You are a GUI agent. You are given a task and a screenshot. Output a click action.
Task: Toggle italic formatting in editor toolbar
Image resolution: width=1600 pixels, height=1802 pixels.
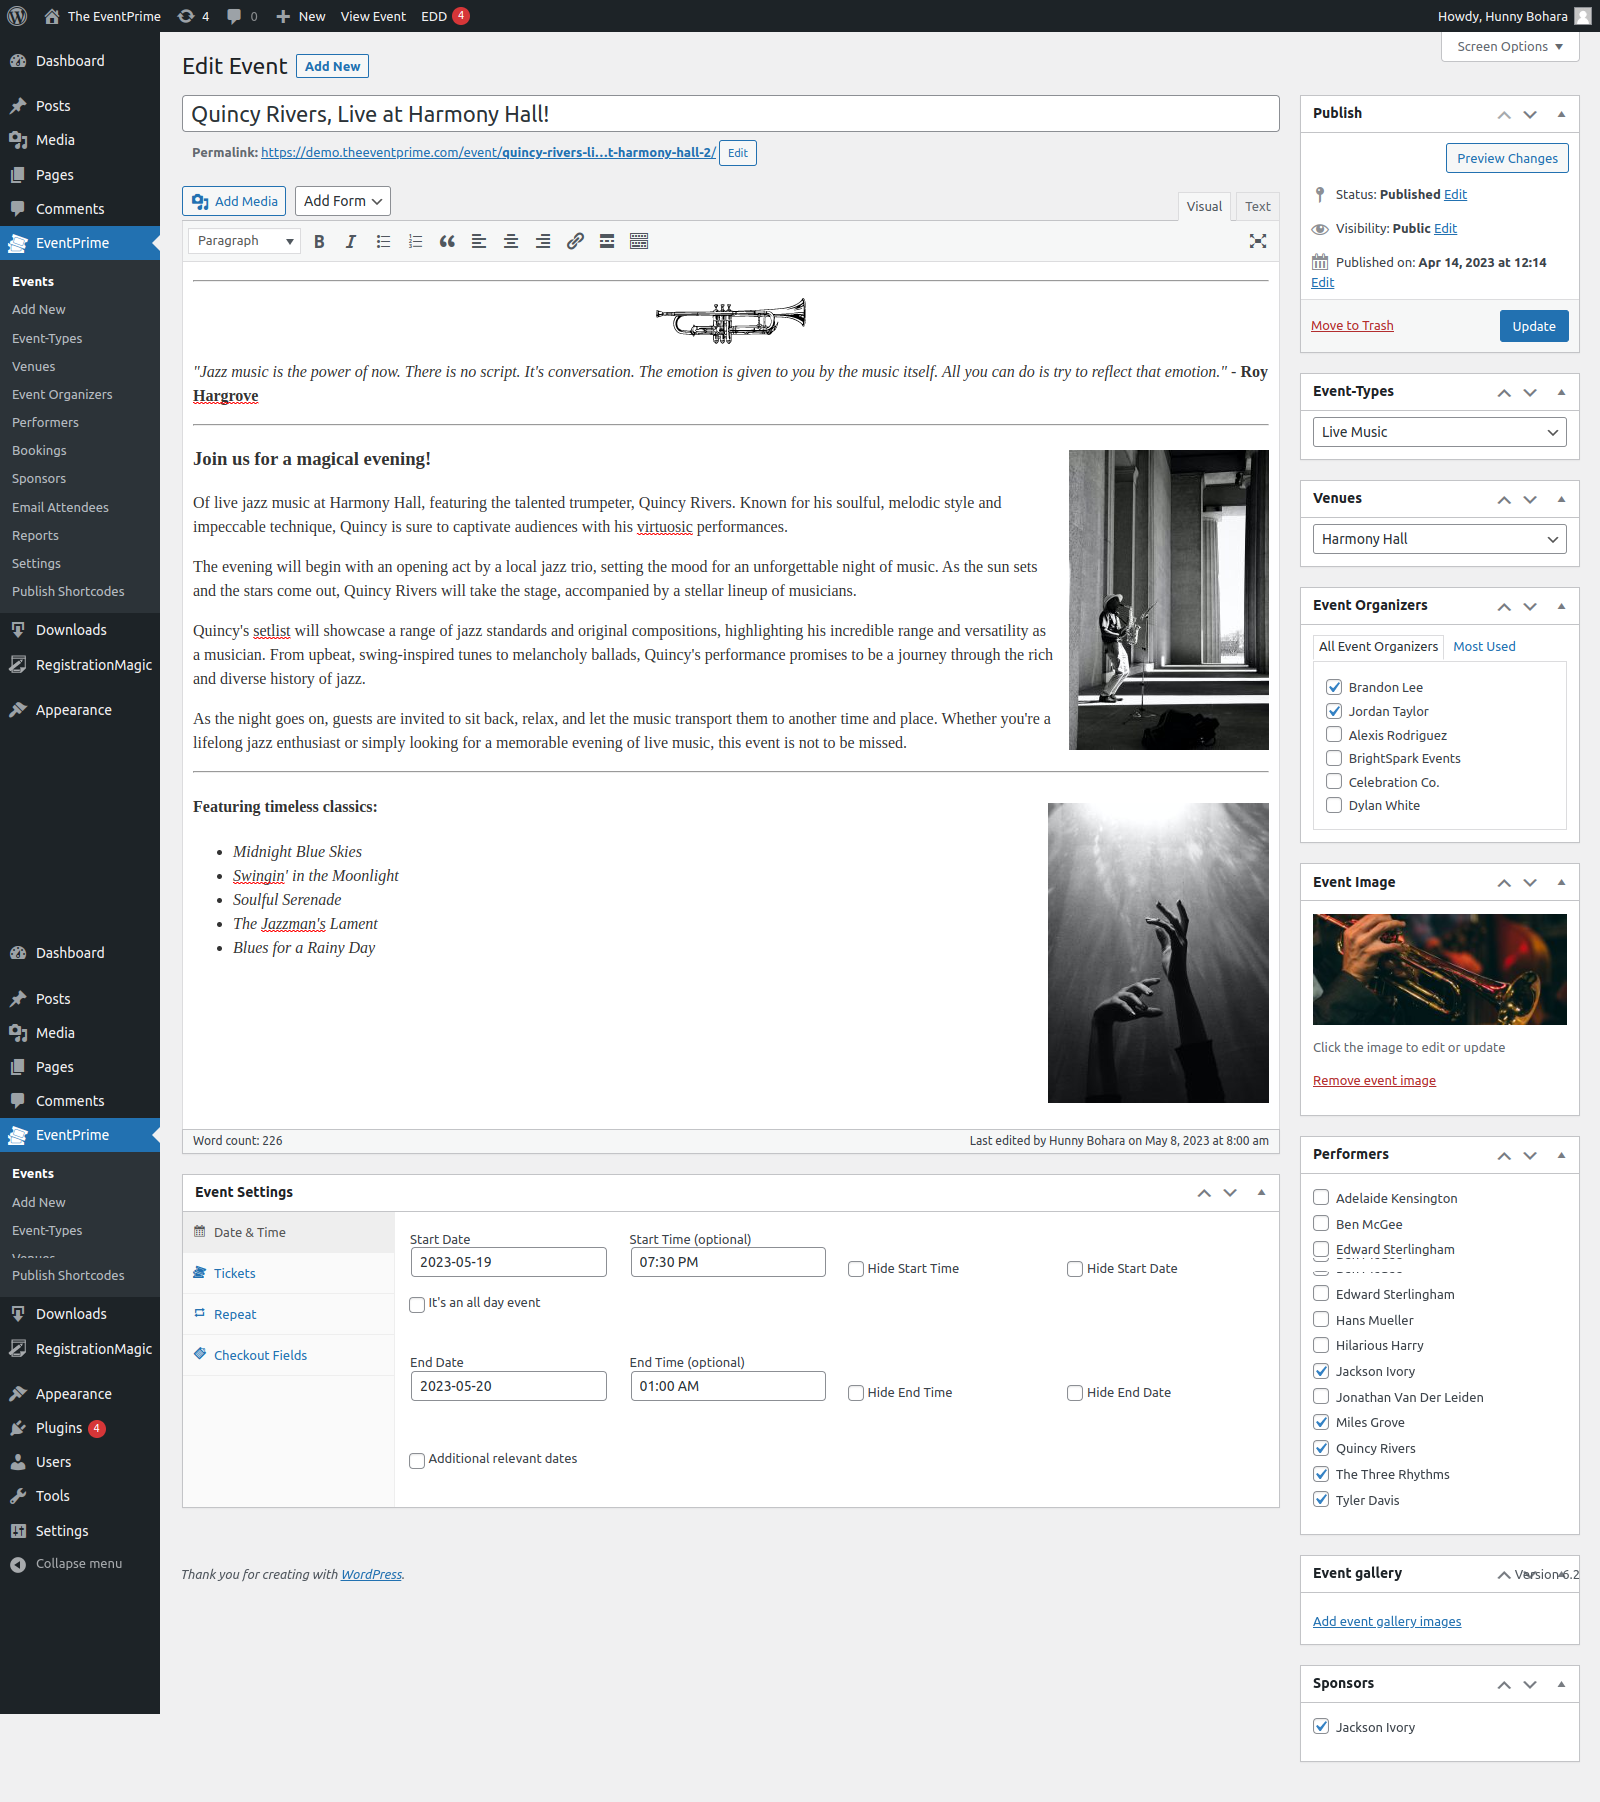[351, 241]
